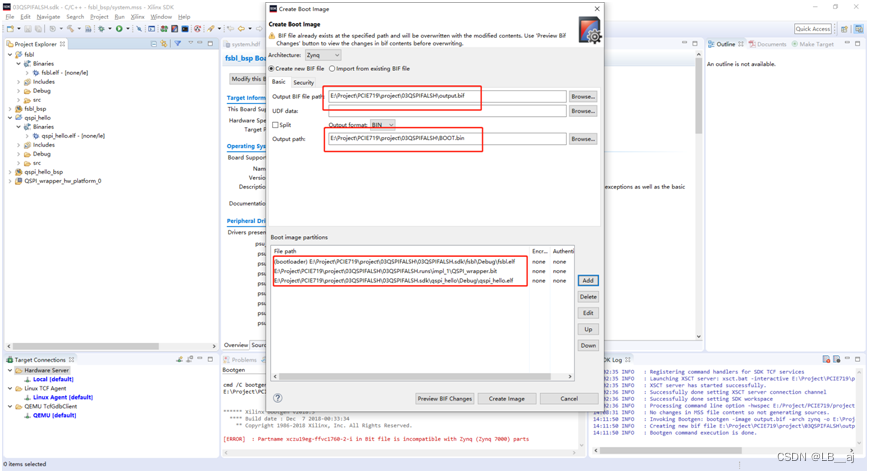Click the partitions list horizontal scrollbar
The height and width of the screenshot is (473, 869).
(x=415, y=377)
